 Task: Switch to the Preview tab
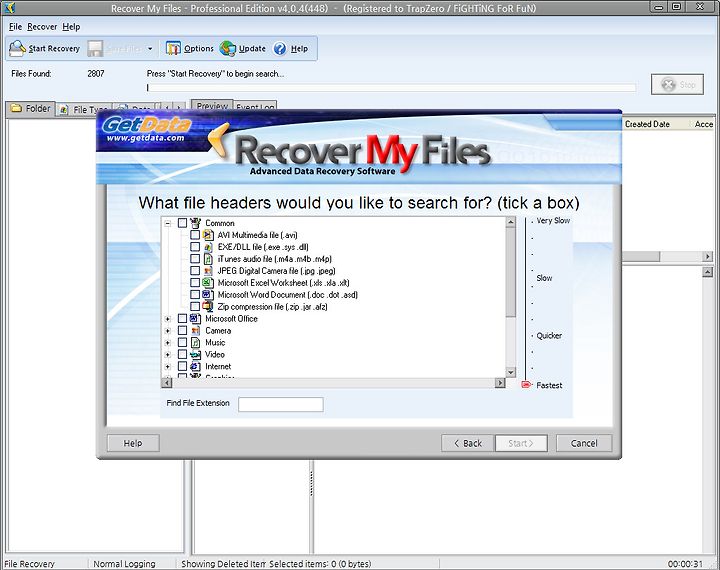pyautogui.click(x=212, y=106)
